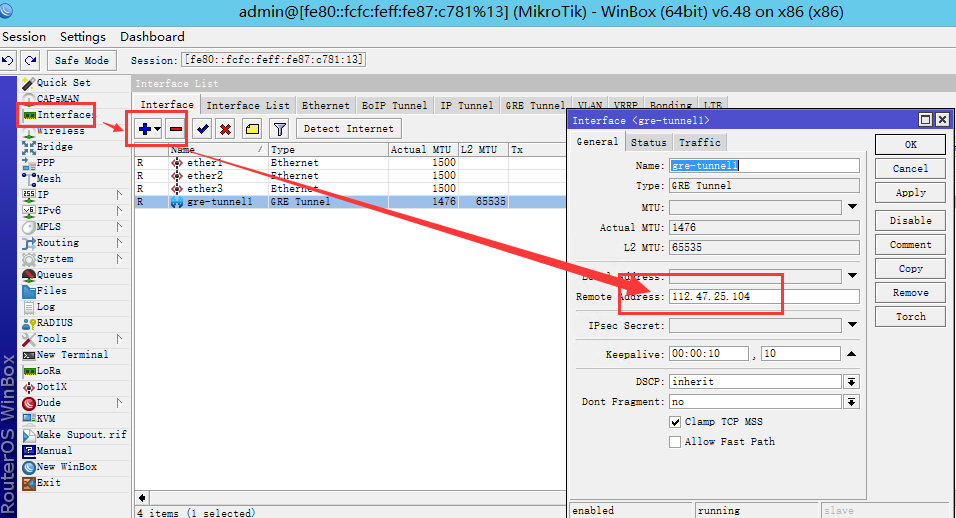Image resolution: width=956 pixels, height=518 pixels.
Task: Click Disable button in dialog
Action: point(910,221)
